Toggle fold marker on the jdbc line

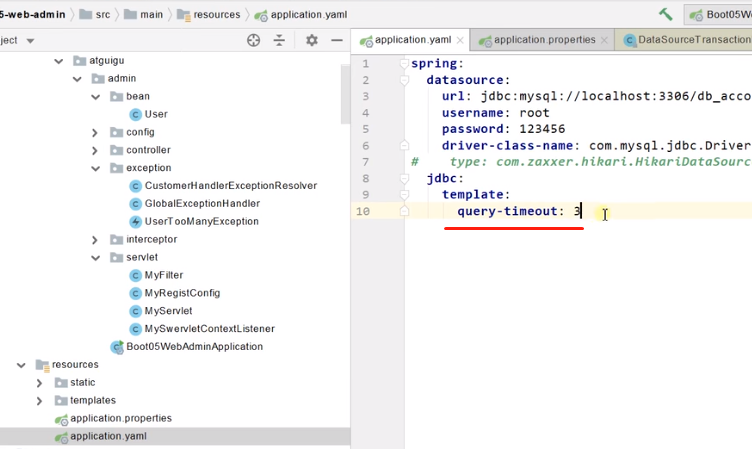[x=404, y=178]
